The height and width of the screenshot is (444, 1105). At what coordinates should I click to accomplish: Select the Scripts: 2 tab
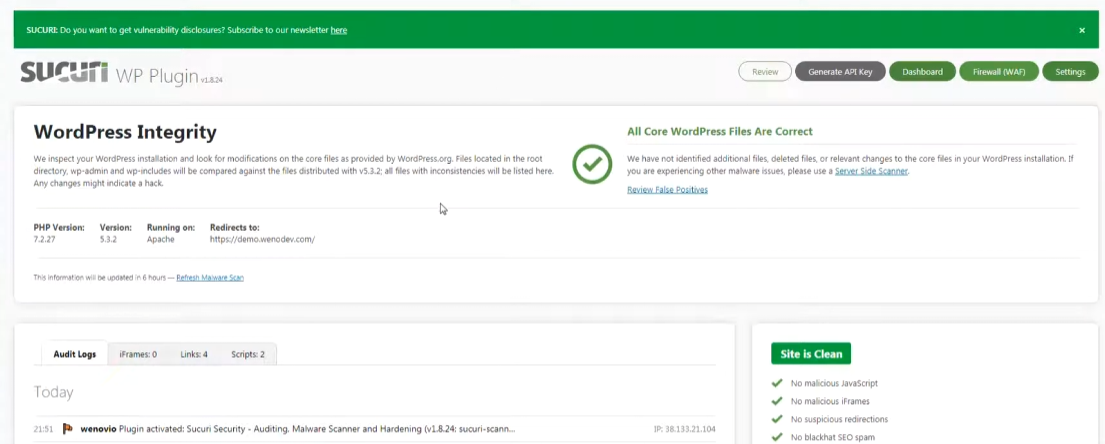(248, 354)
